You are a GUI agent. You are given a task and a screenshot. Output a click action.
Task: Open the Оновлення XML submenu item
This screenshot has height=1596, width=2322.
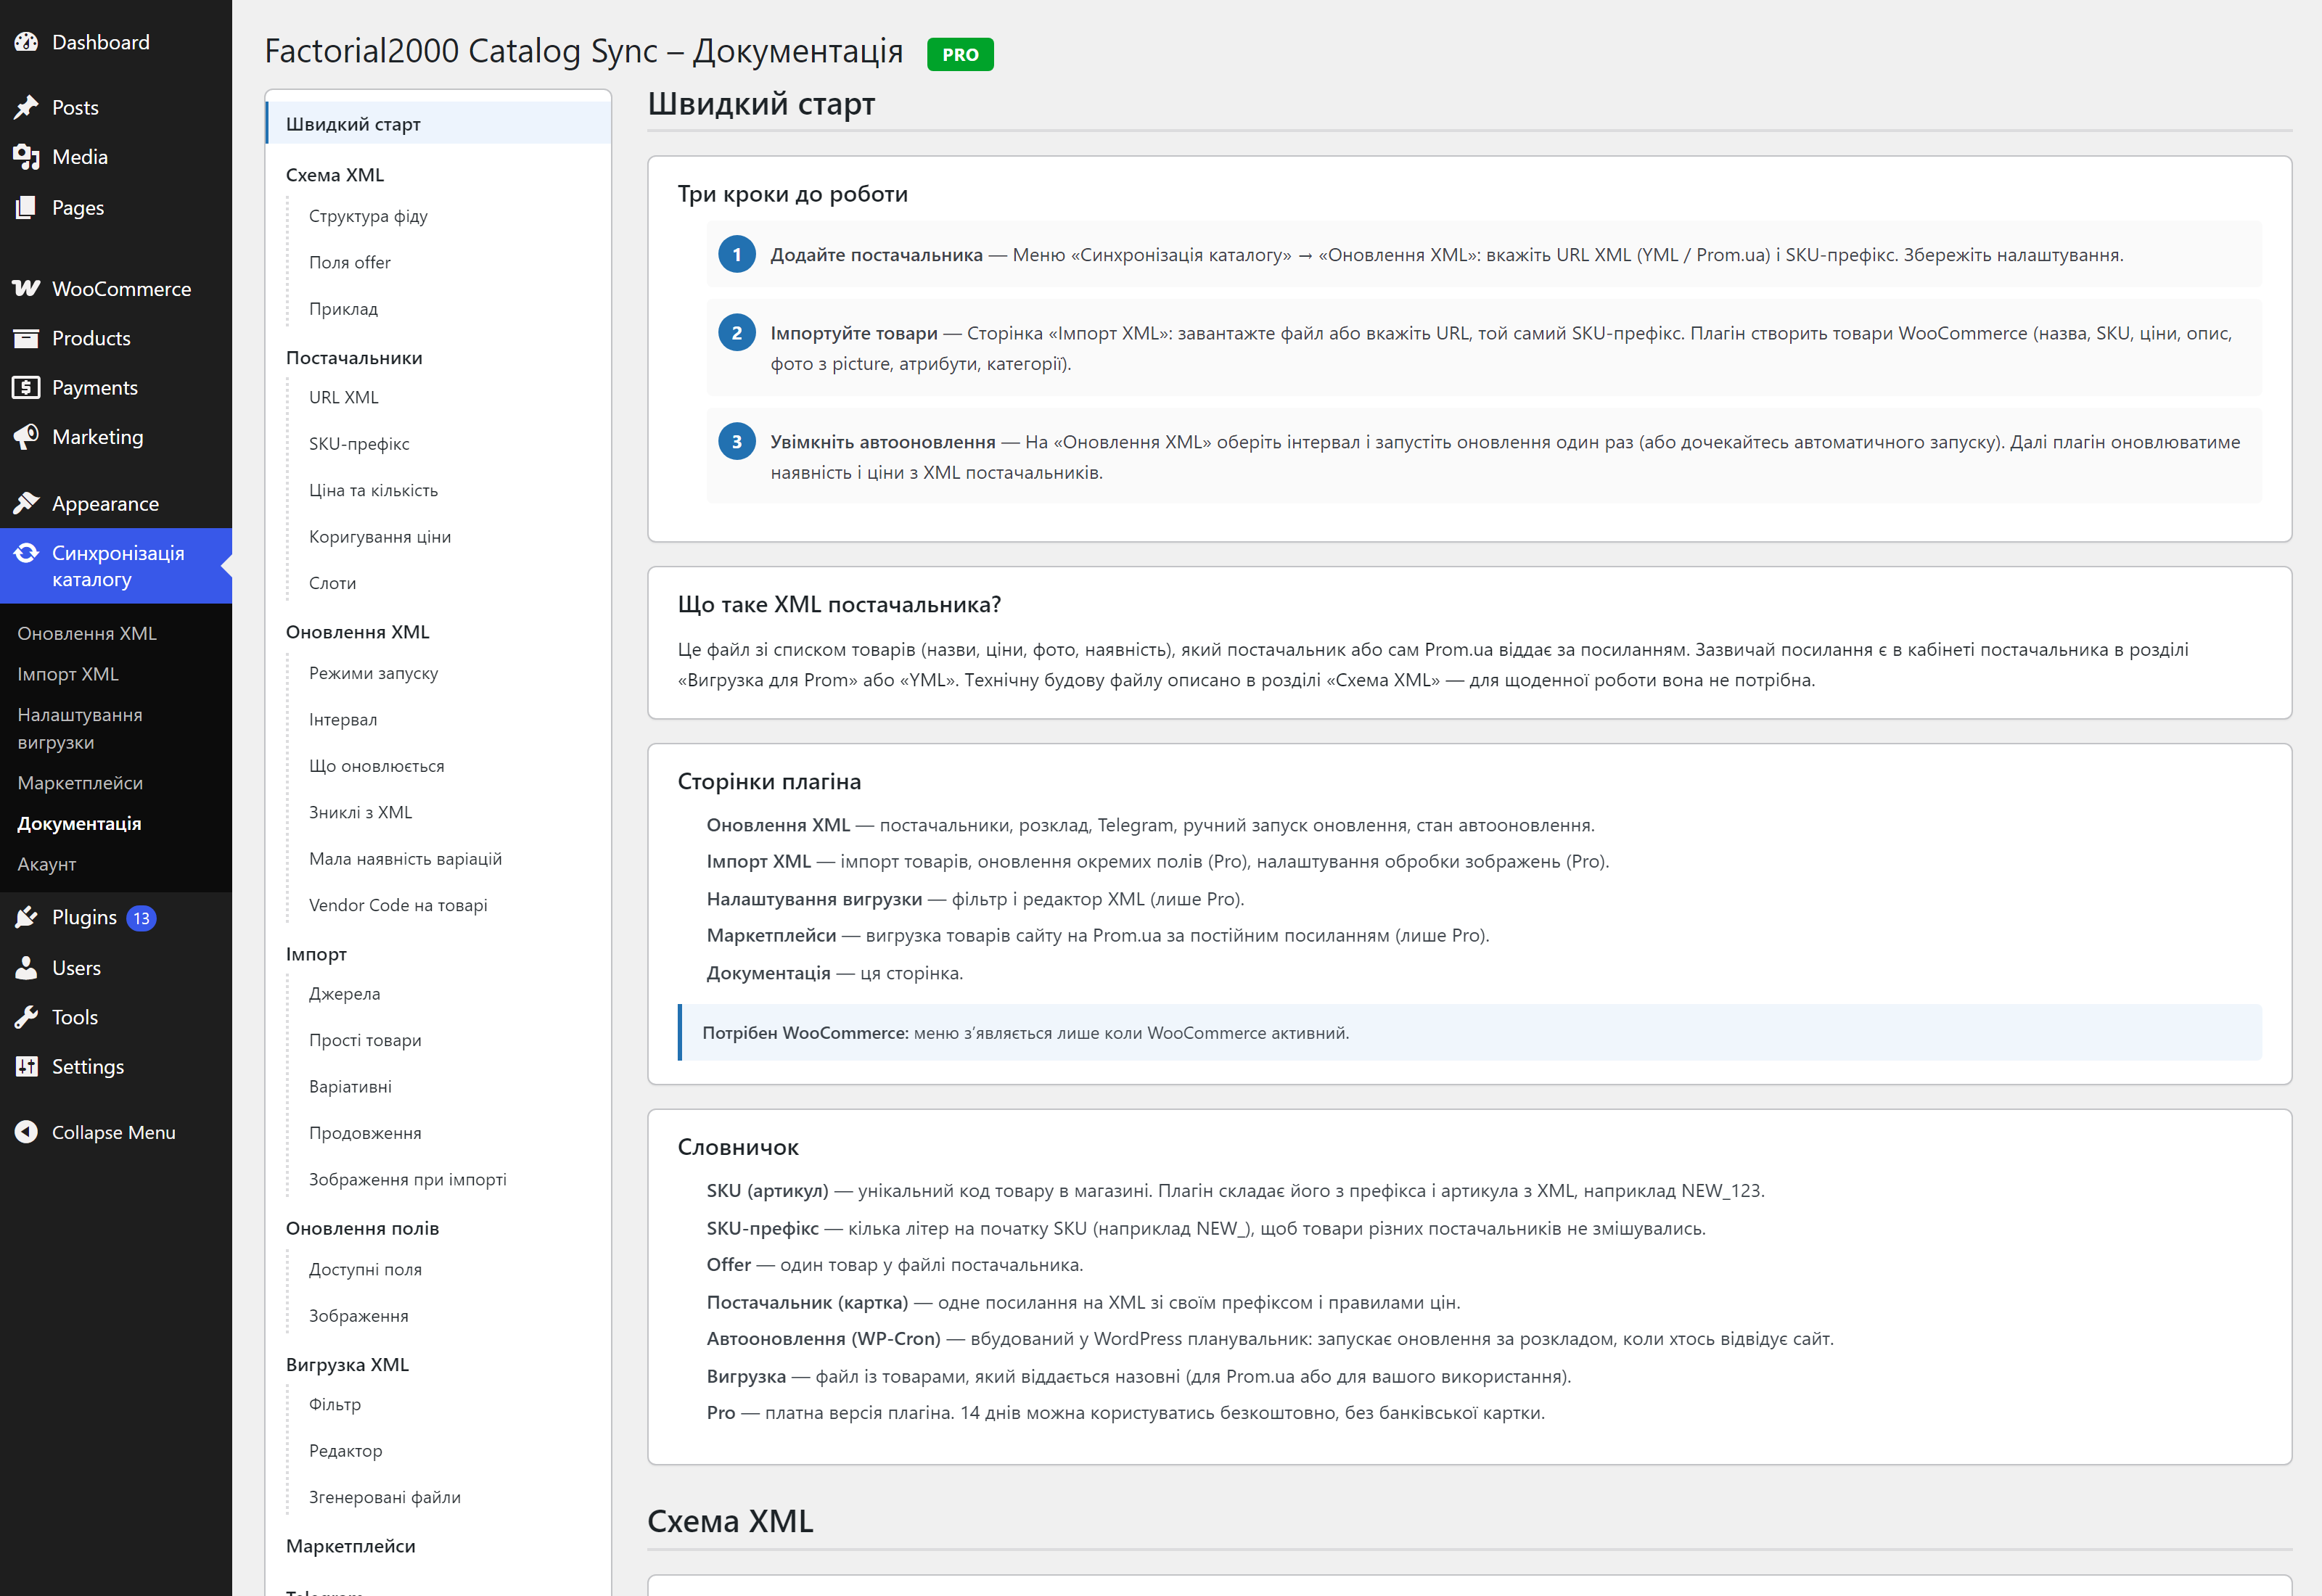pos(87,633)
